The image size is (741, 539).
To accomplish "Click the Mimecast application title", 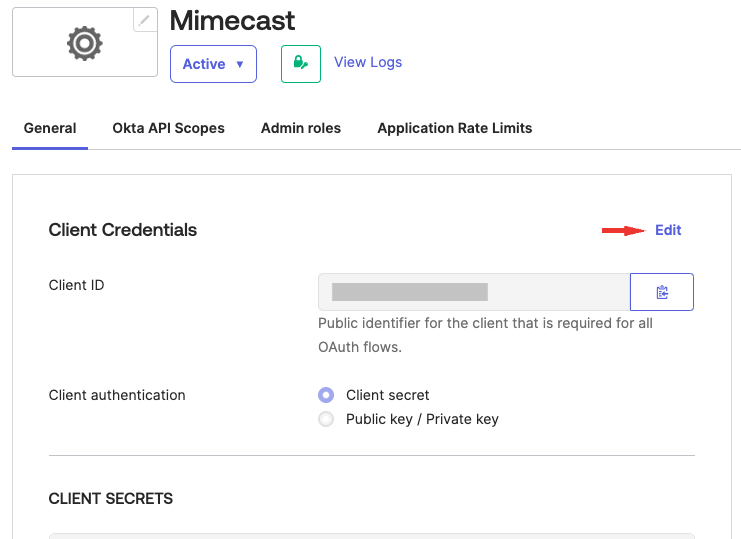I will coord(232,20).
